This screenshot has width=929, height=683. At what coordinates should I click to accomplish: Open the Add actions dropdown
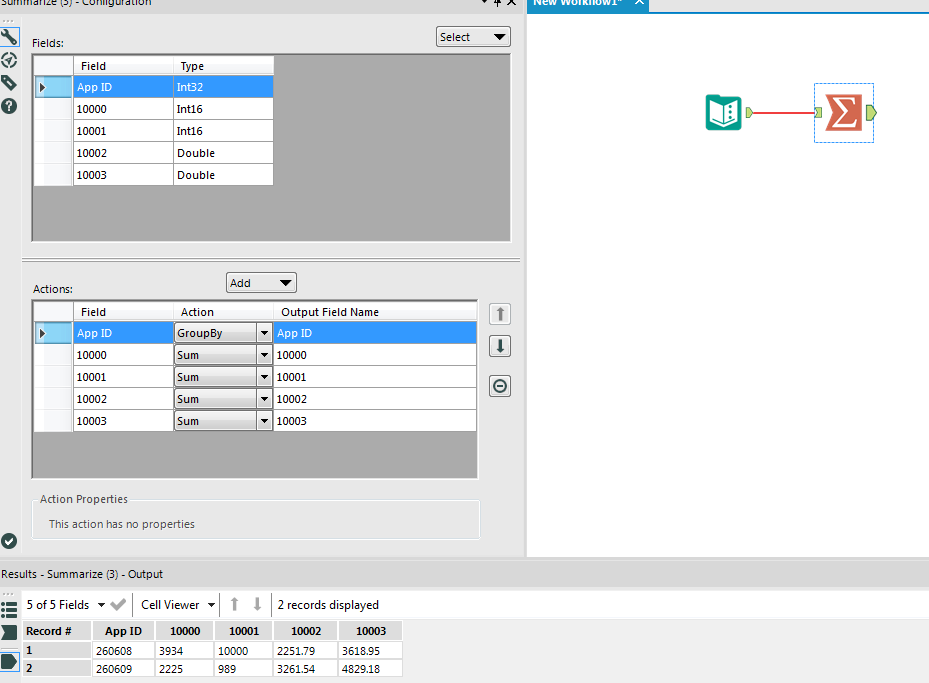(260, 282)
